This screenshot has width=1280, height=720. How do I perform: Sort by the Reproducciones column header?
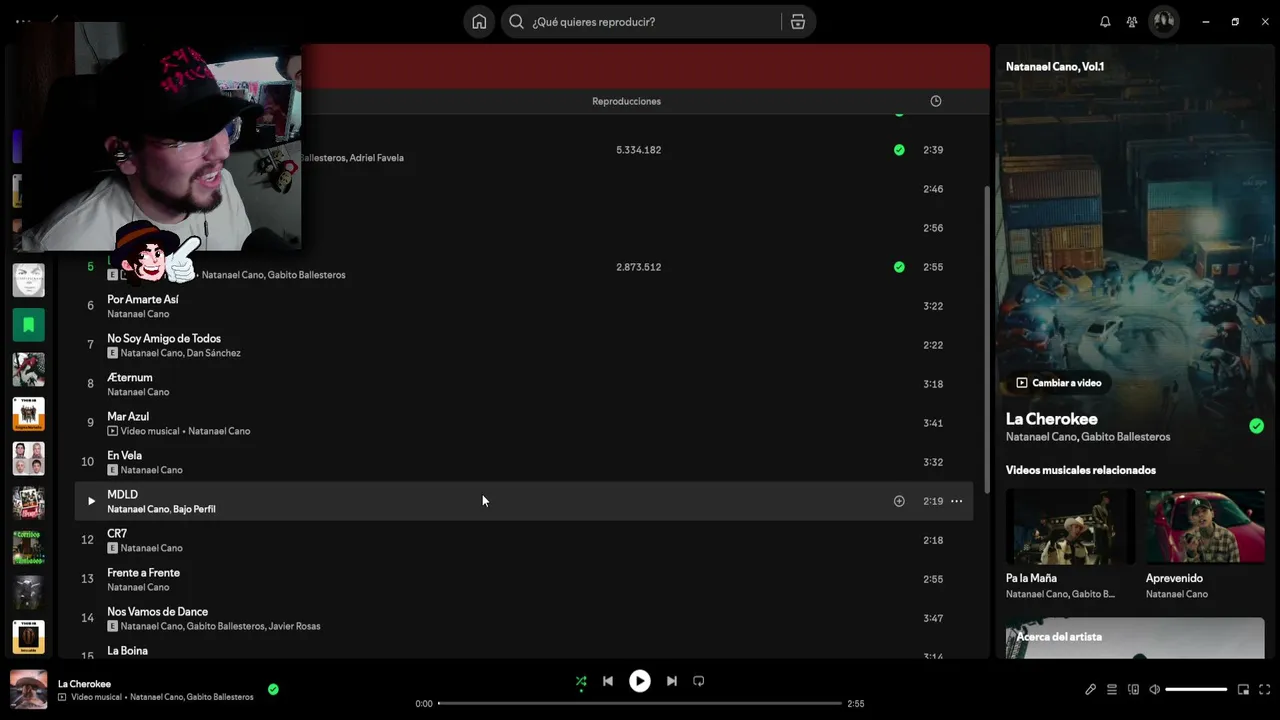click(x=626, y=101)
